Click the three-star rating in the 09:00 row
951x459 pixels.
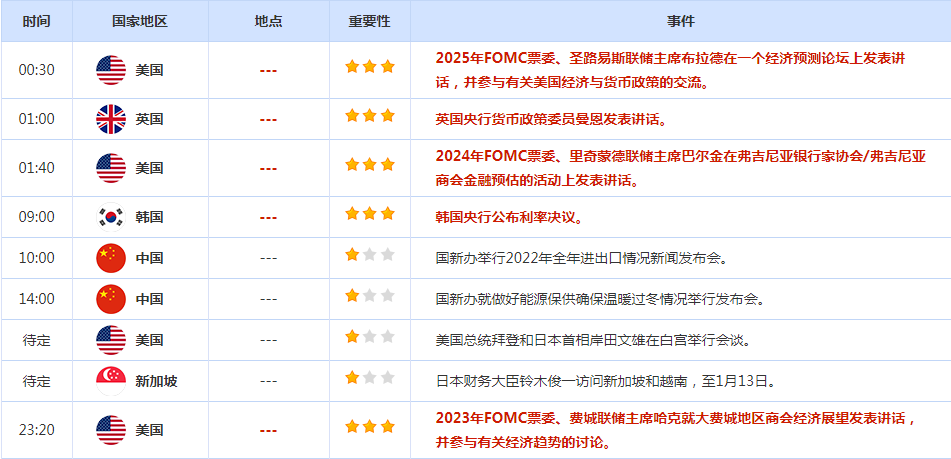pos(370,215)
